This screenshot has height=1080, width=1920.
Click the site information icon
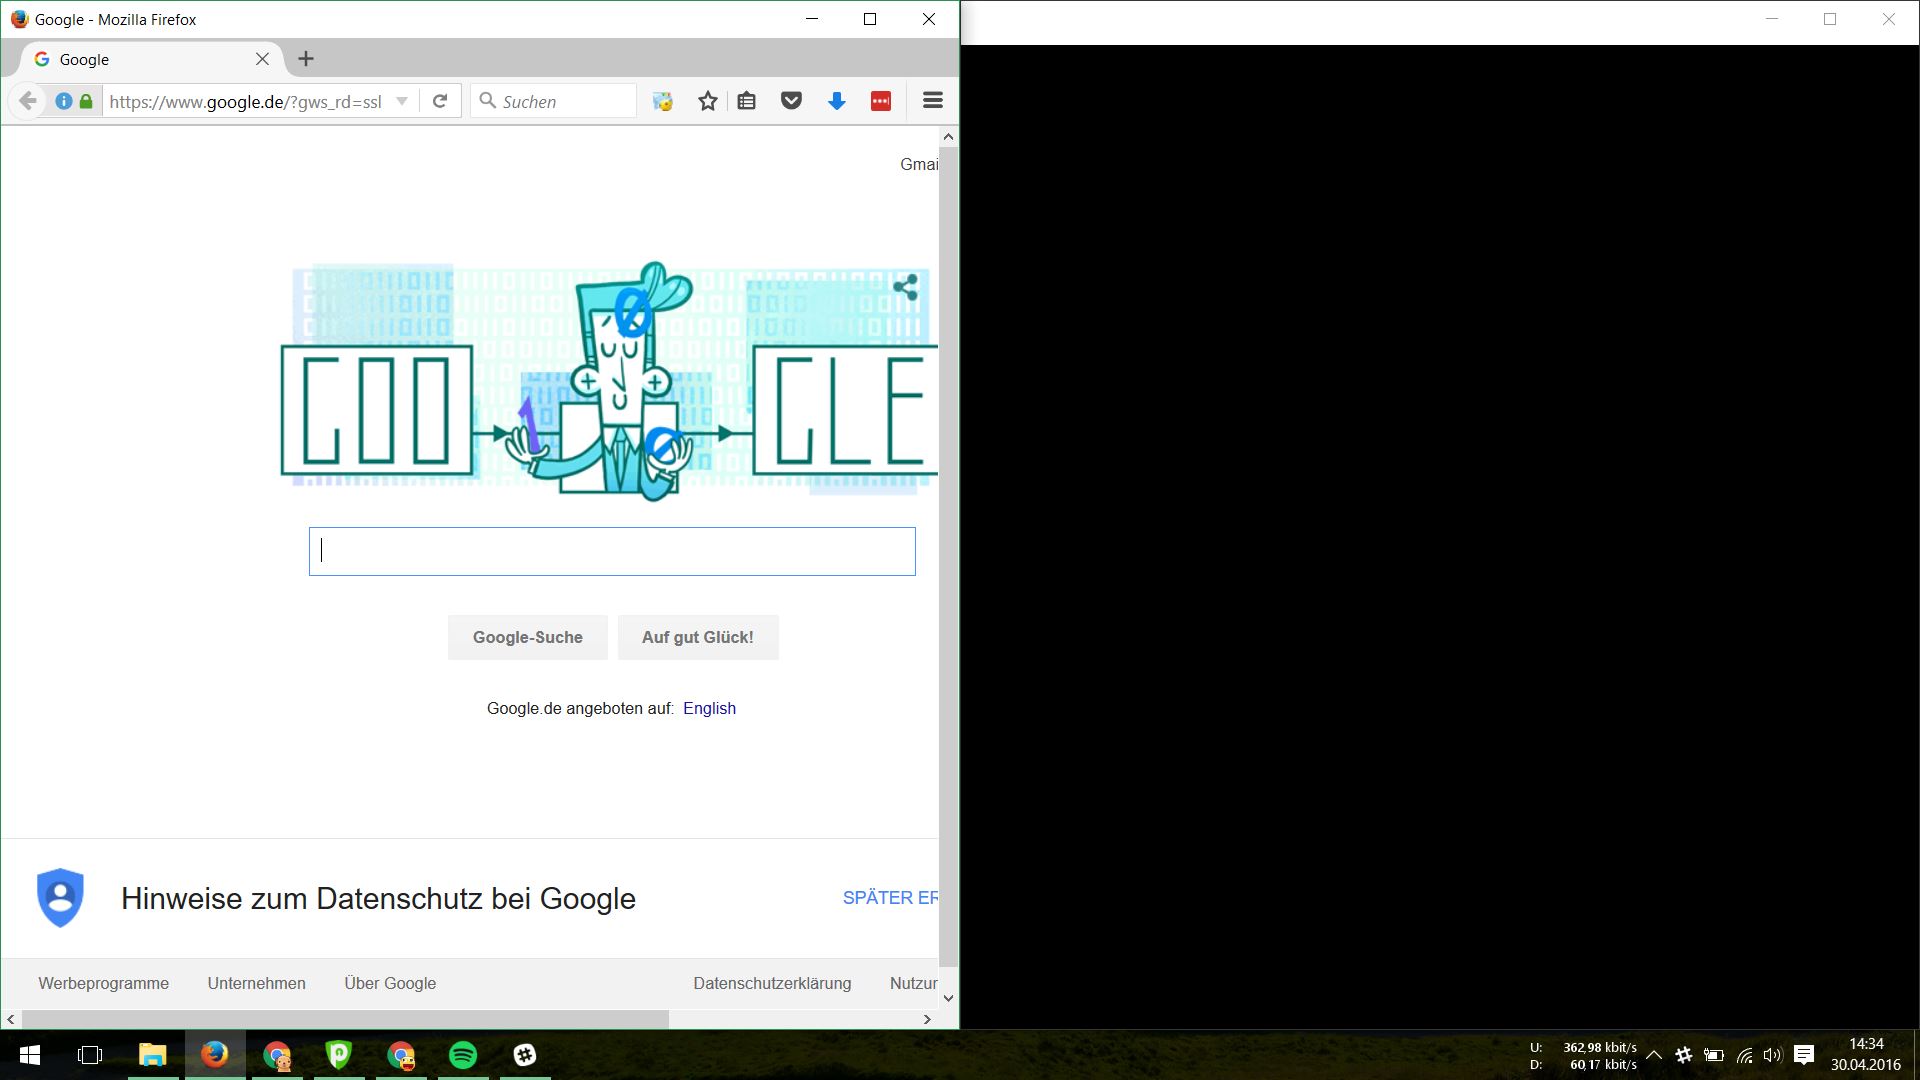tap(64, 101)
